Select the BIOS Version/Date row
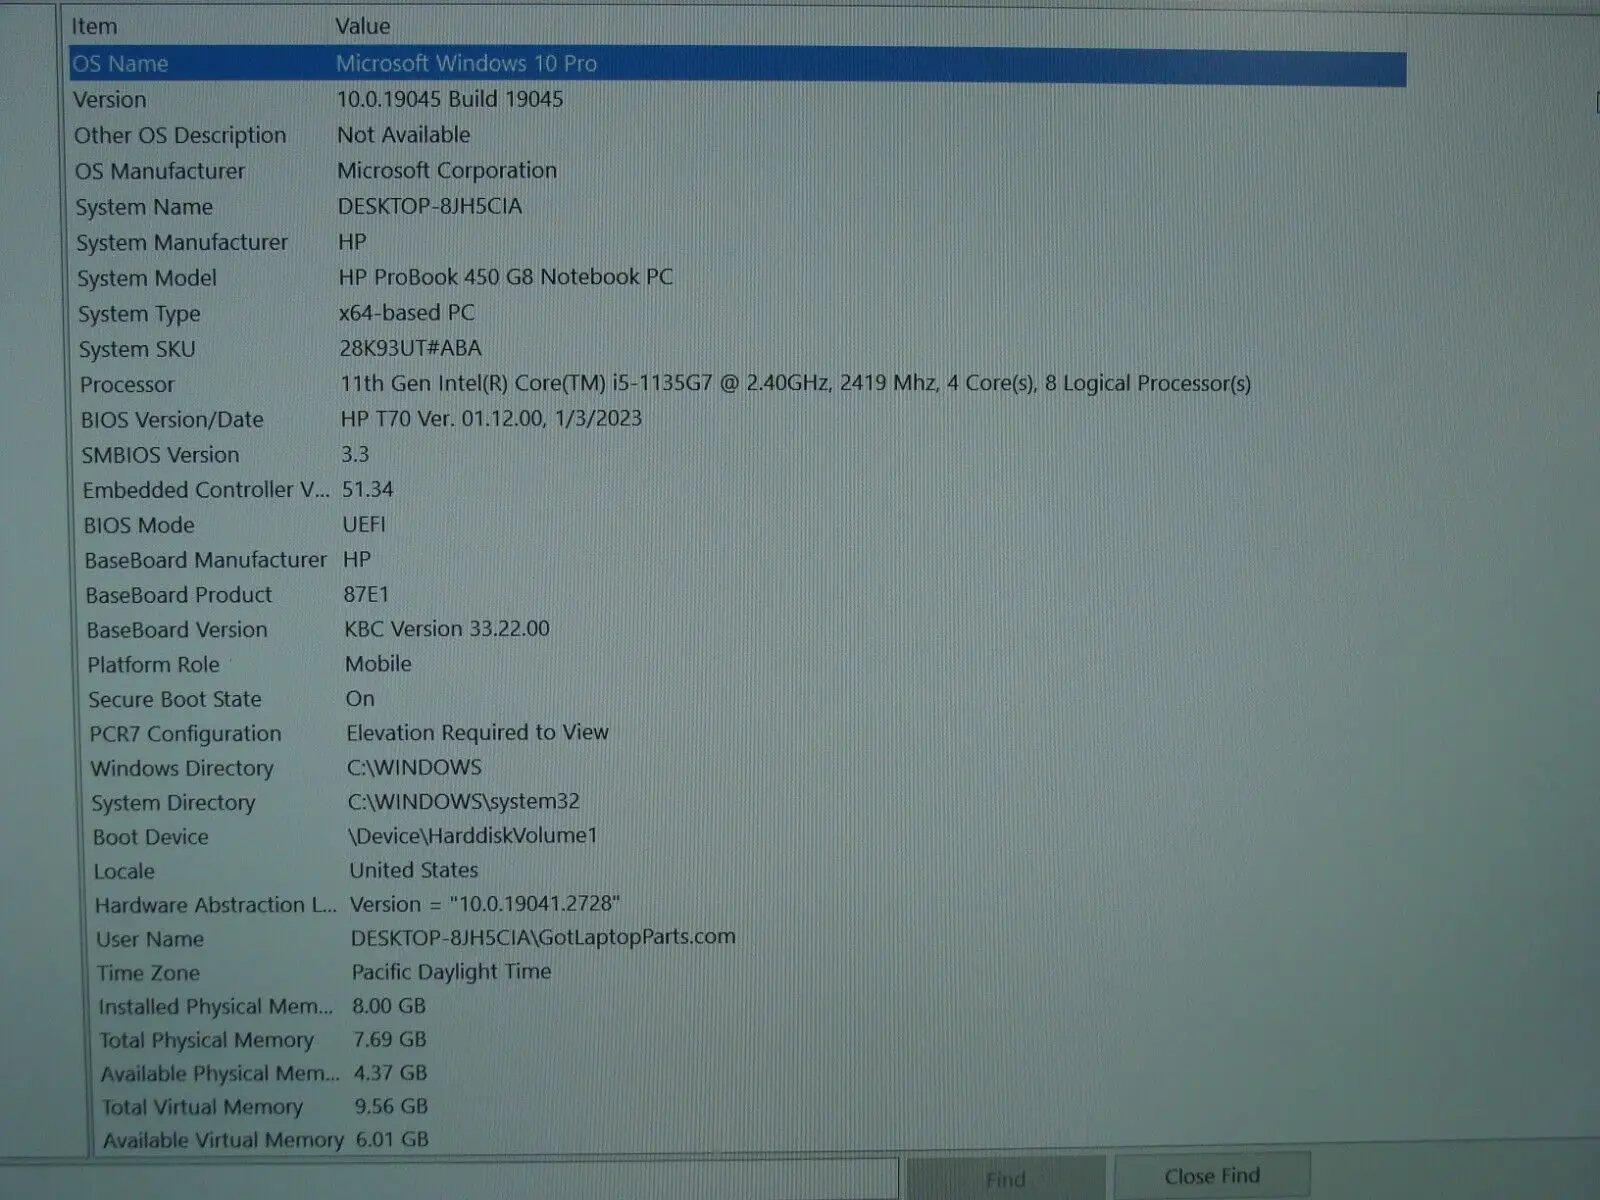This screenshot has width=1600, height=1200. coord(172,420)
